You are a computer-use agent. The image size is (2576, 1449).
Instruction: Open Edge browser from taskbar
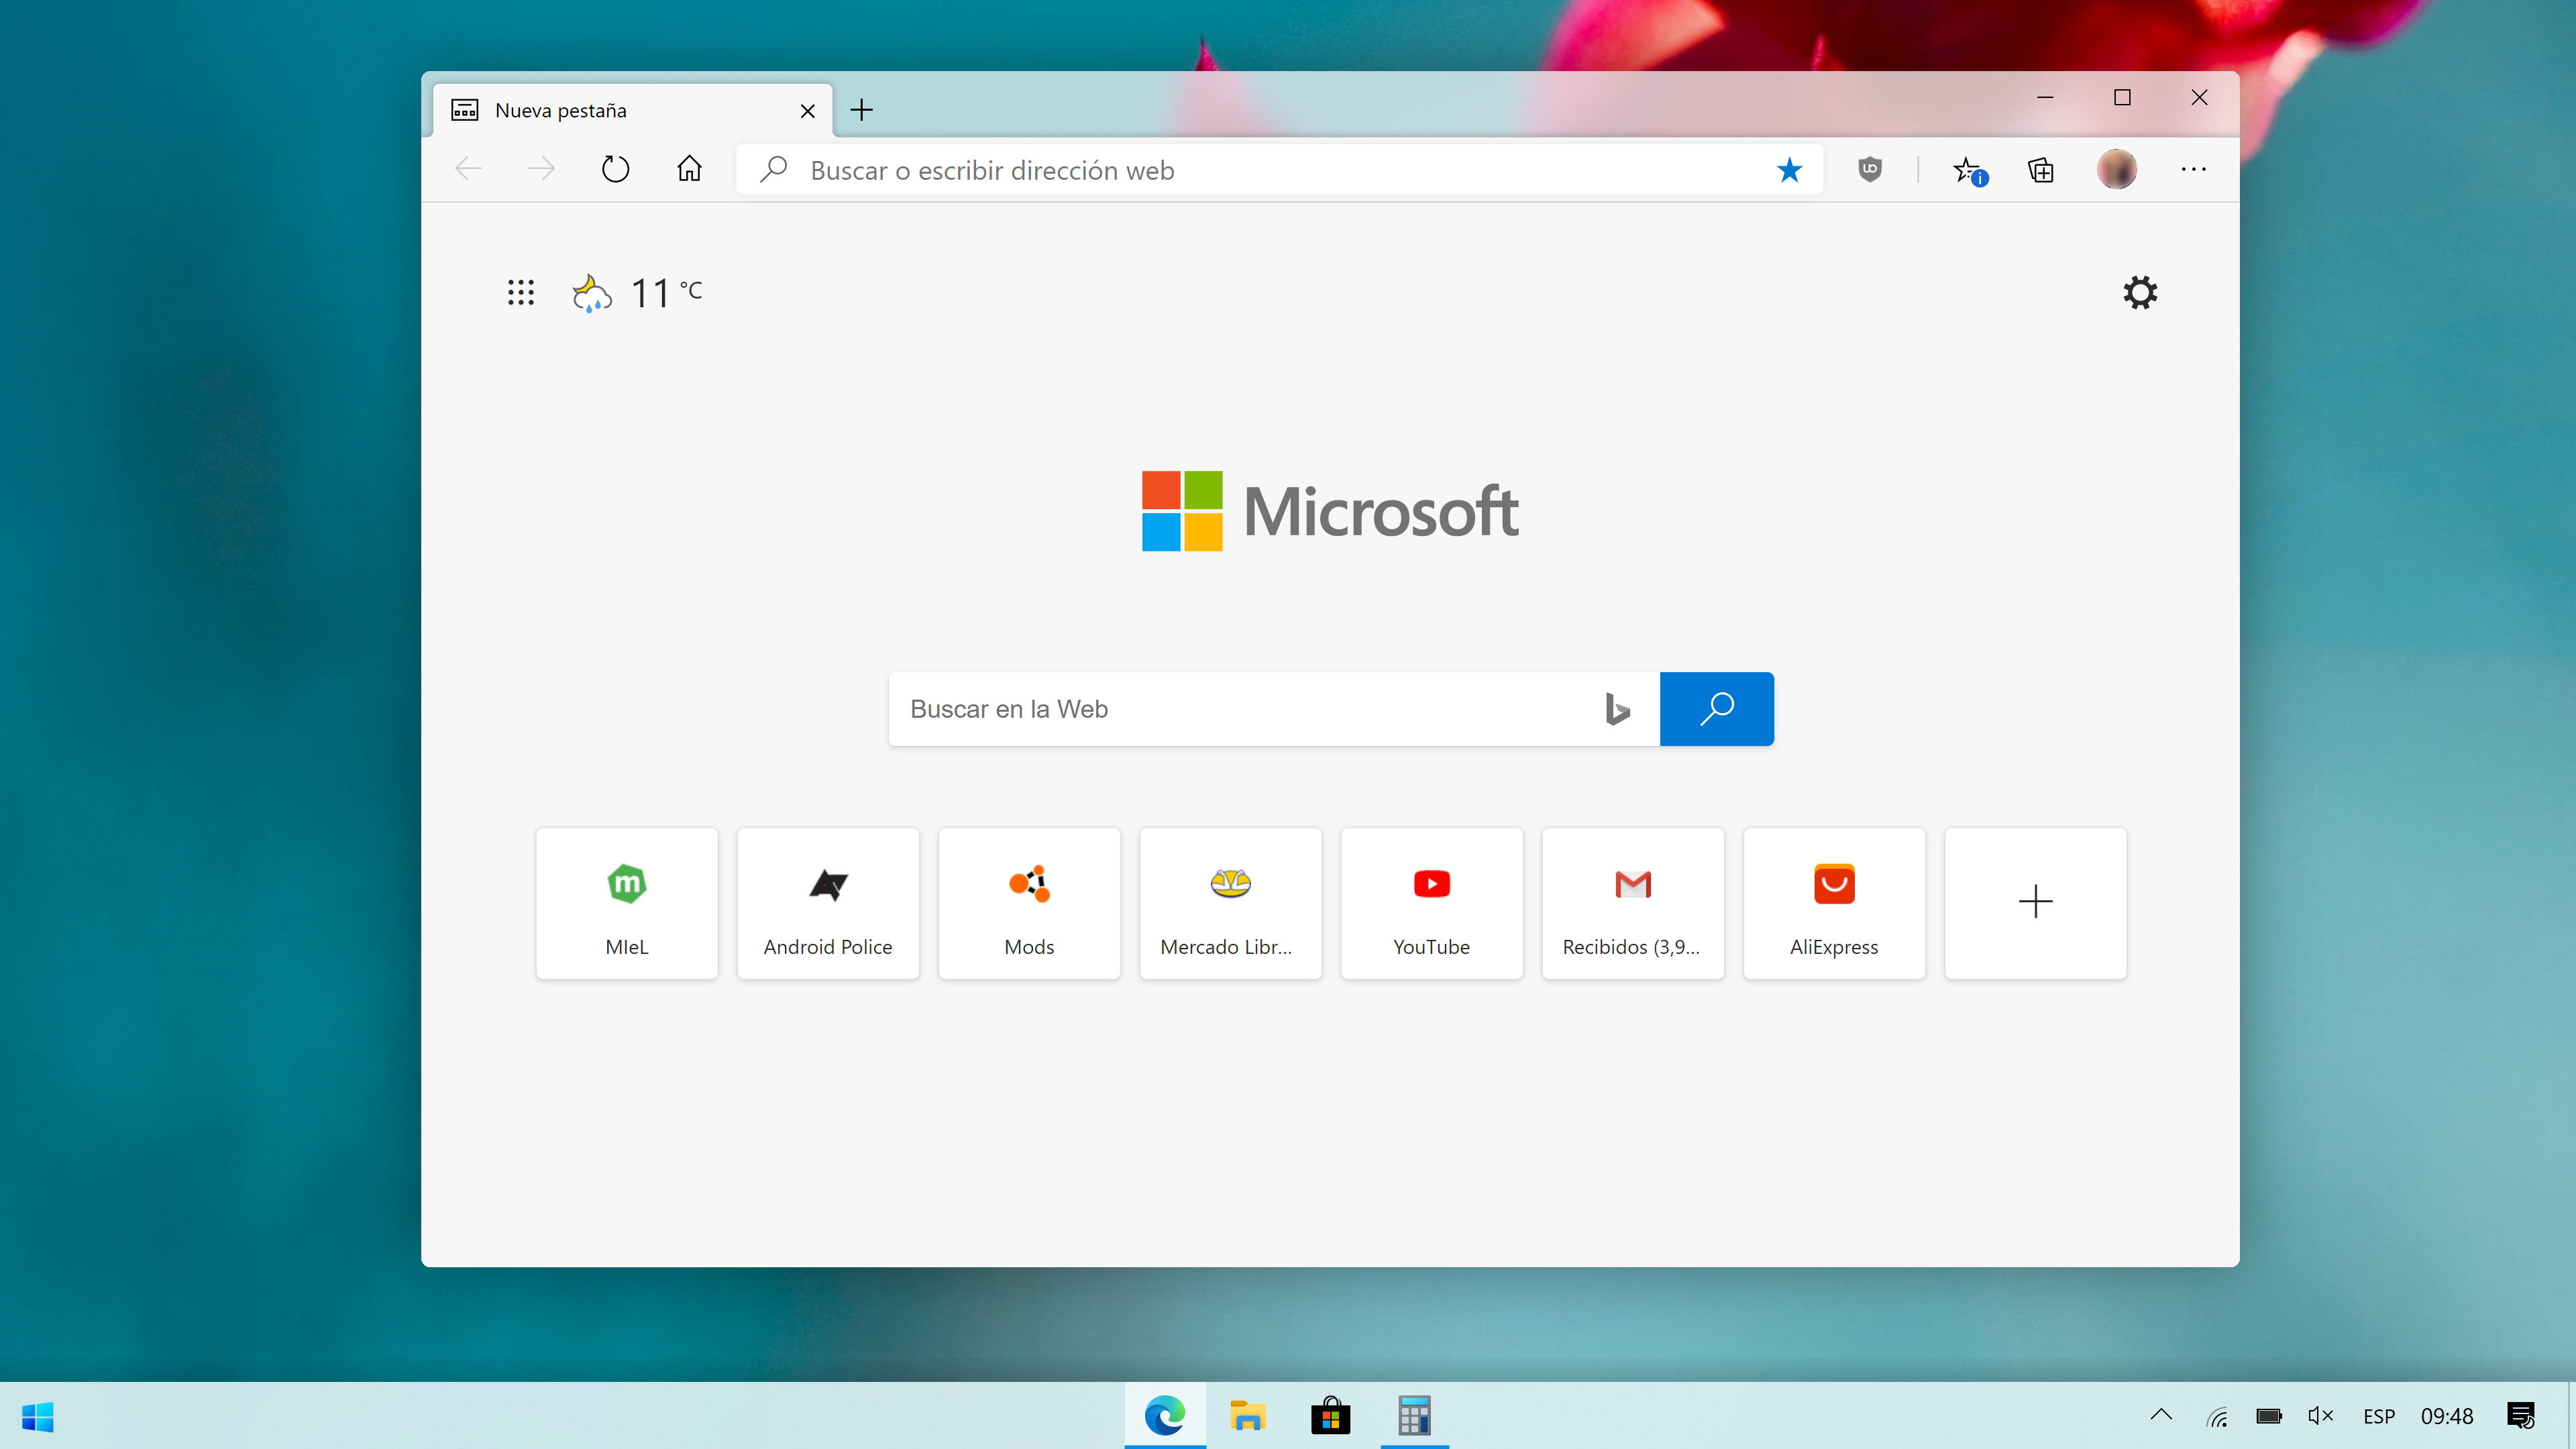pos(1166,1415)
